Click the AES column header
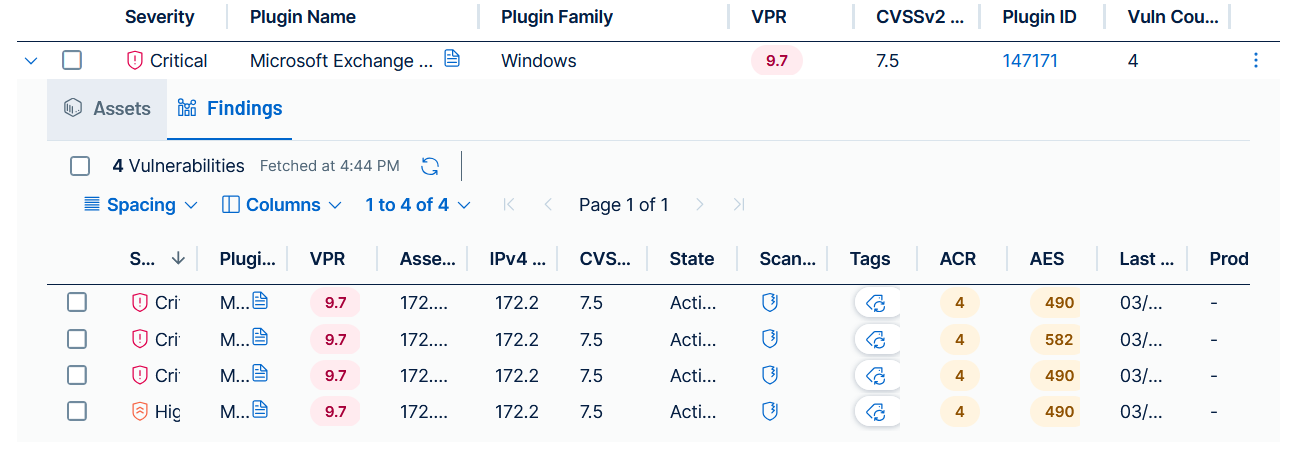 (1046, 259)
